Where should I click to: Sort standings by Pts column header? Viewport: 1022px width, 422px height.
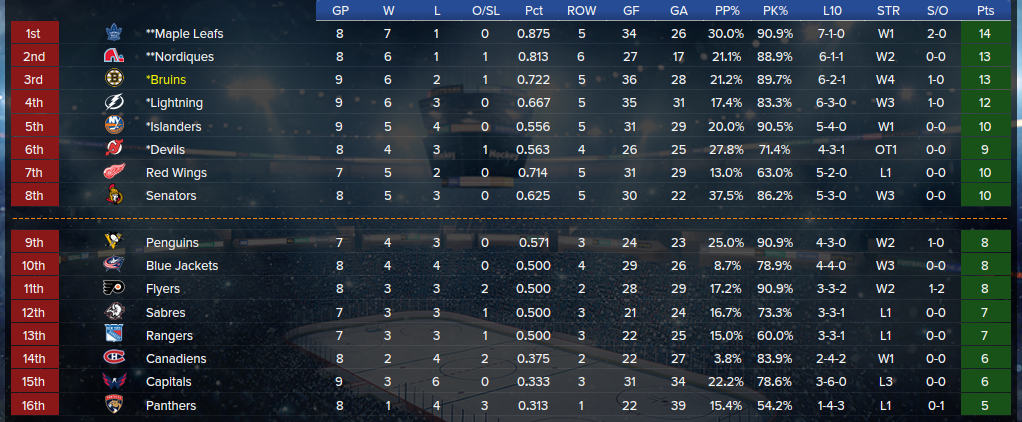point(986,11)
